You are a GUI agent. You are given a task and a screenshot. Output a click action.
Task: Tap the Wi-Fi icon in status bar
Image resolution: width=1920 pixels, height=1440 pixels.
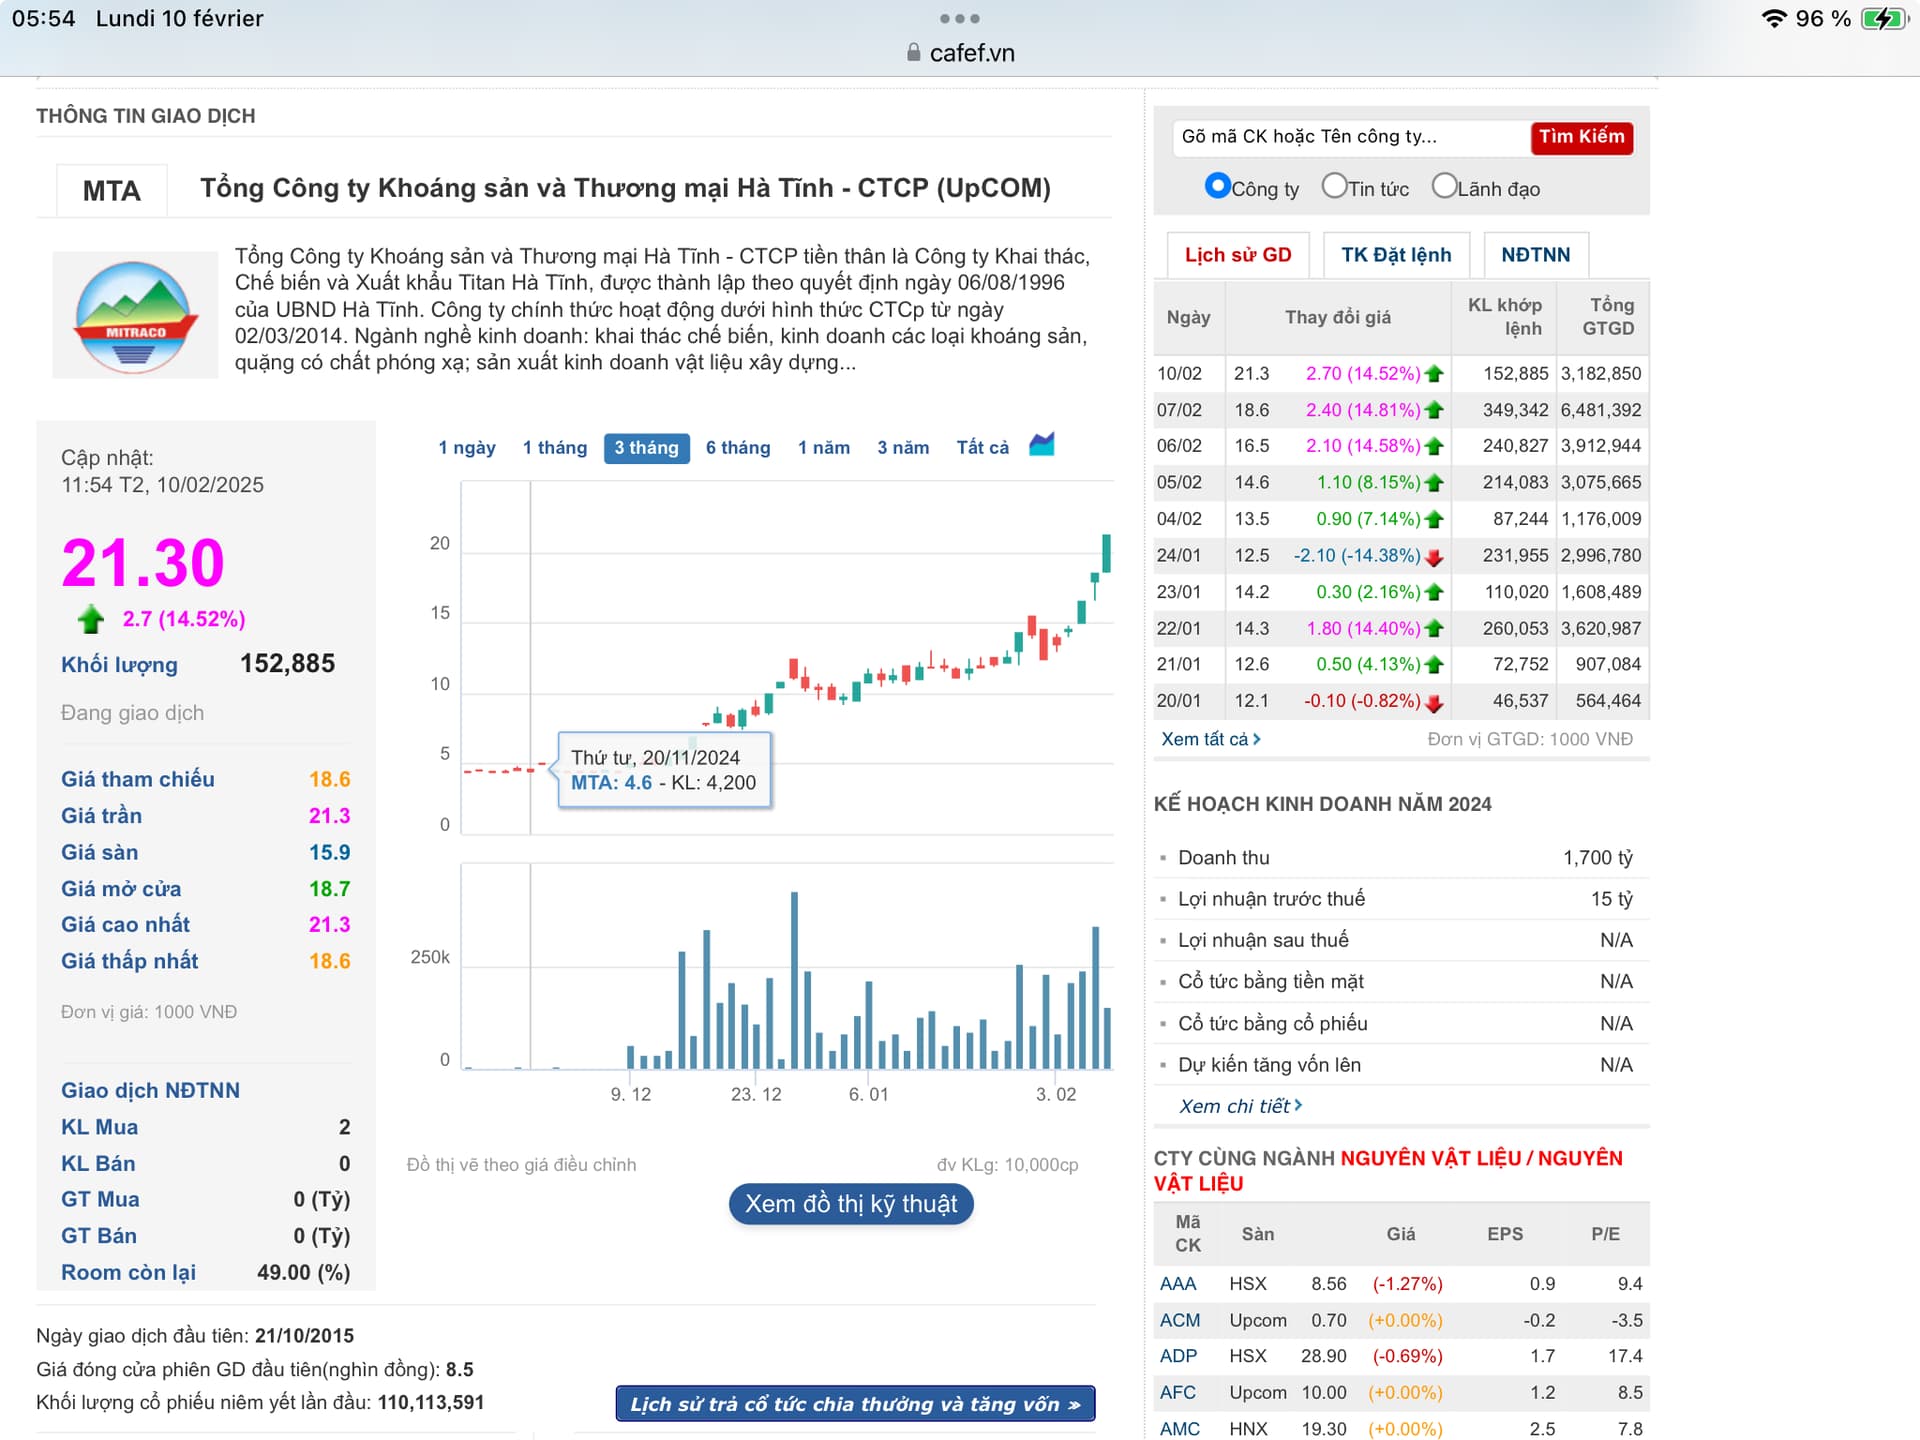coord(1773,19)
